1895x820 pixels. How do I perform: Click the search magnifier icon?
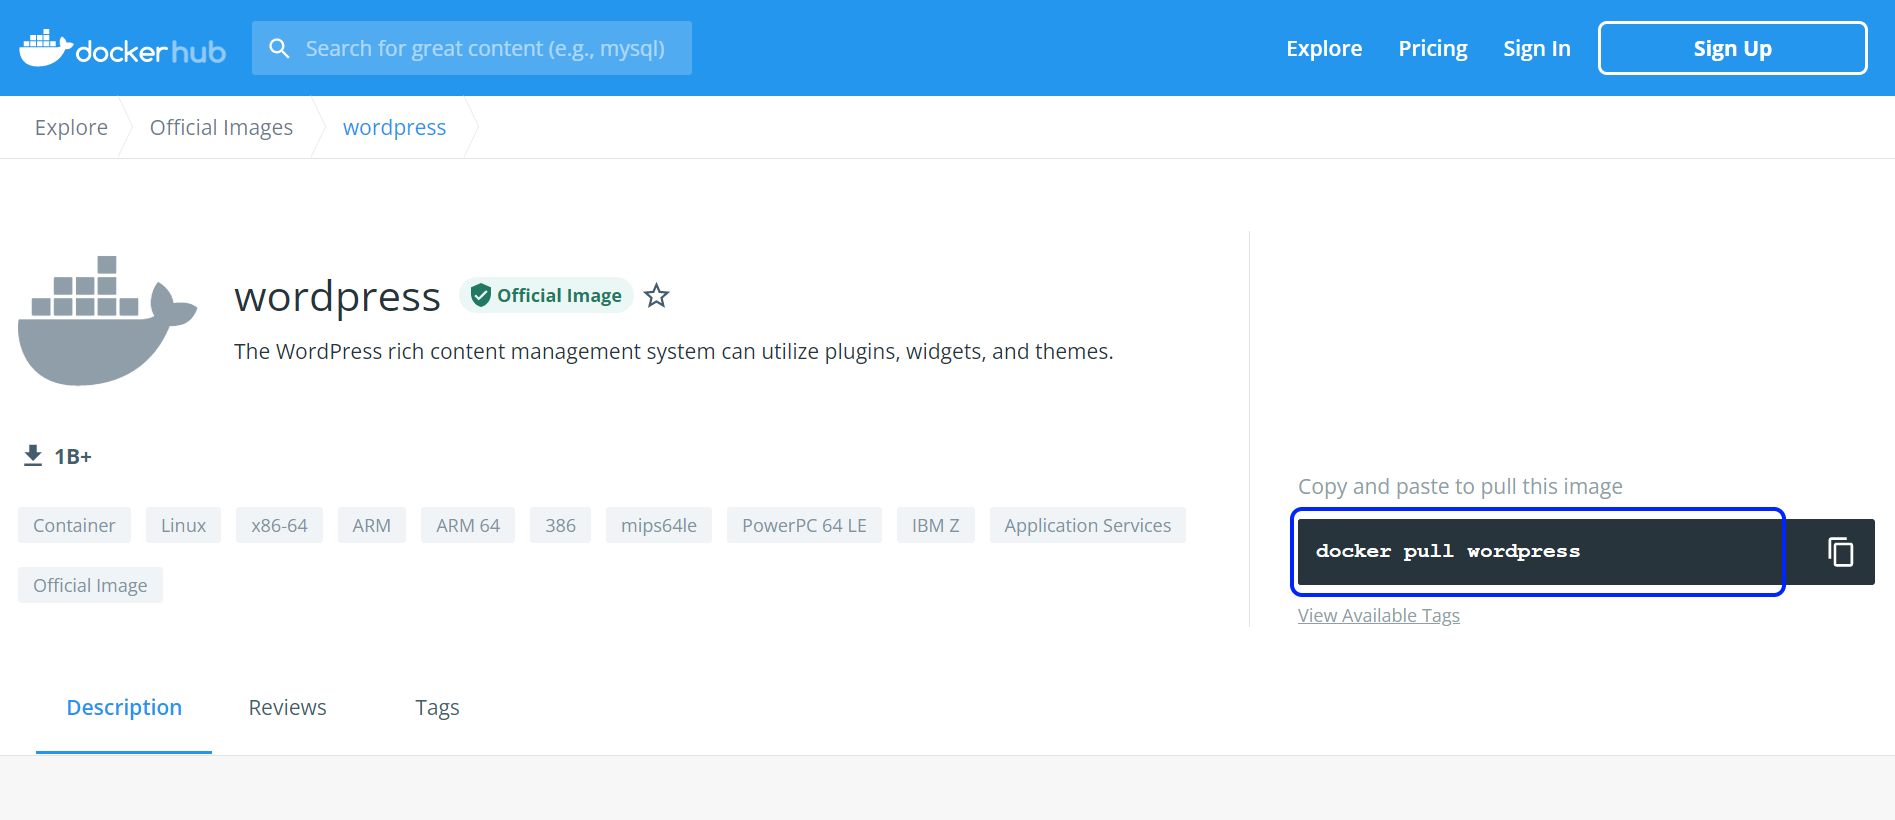coord(279,48)
